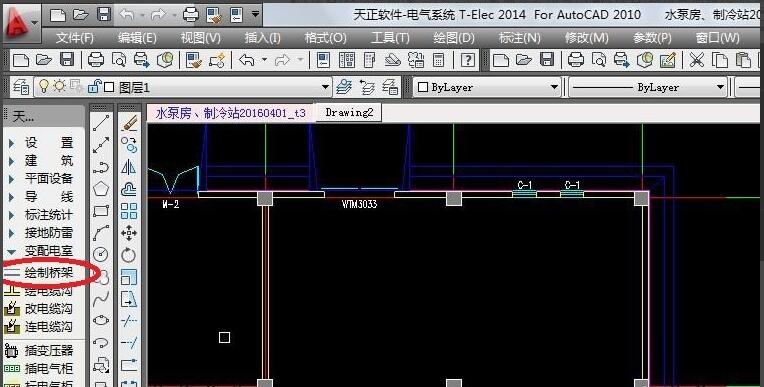Select the Extend tool
This screenshot has height=387, width=764.
point(129,343)
